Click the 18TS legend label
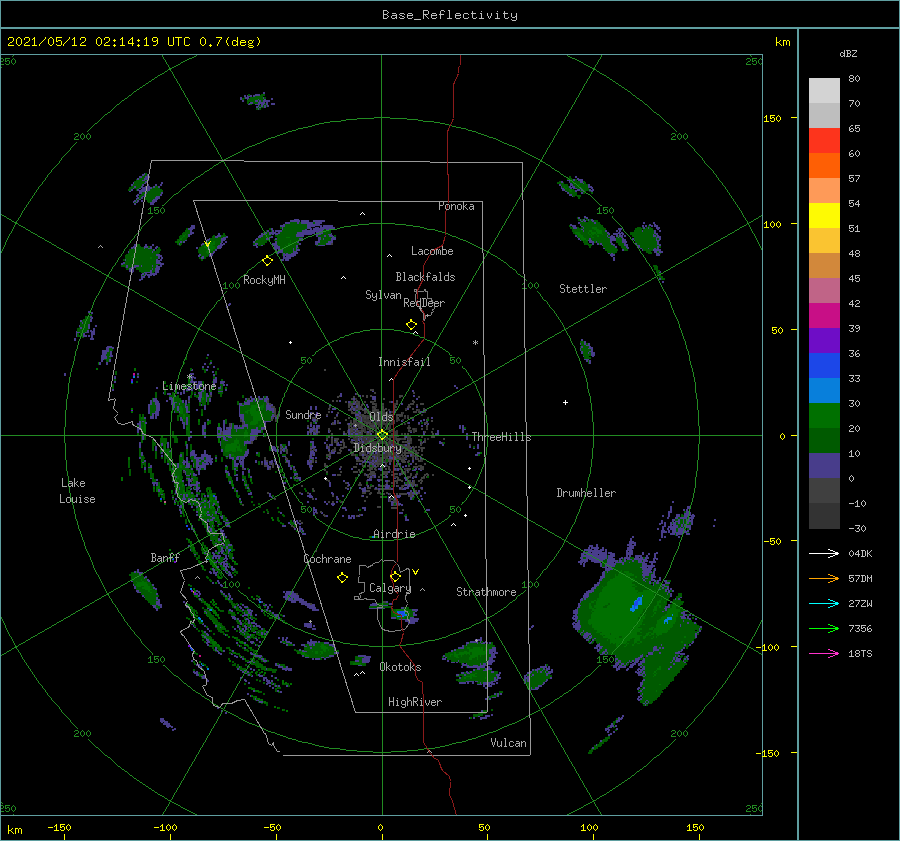This screenshot has width=900, height=841. (x=860, y=654)
